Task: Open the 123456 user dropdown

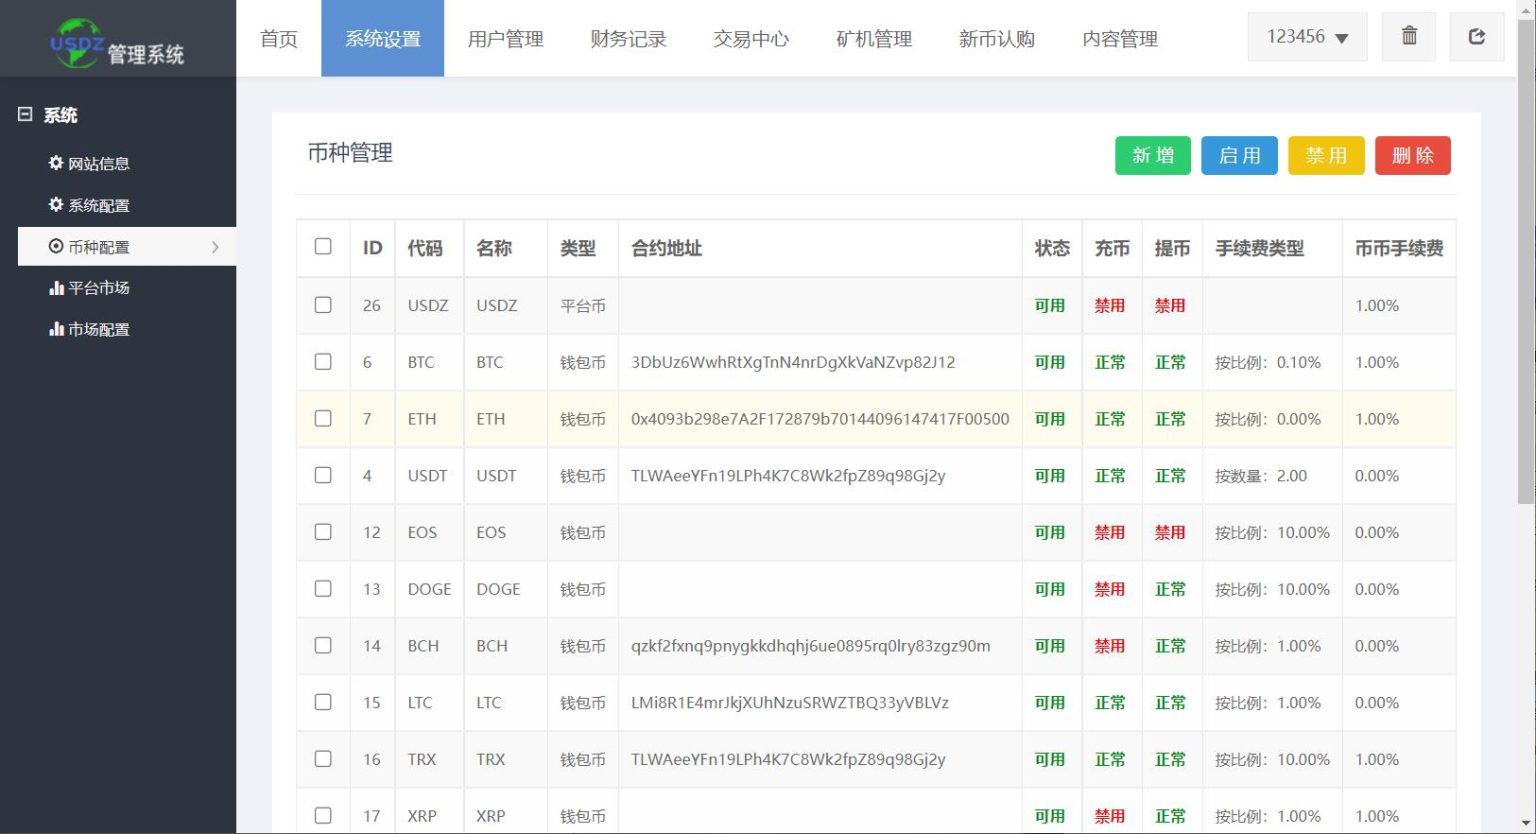Action: pos(1307,37)
